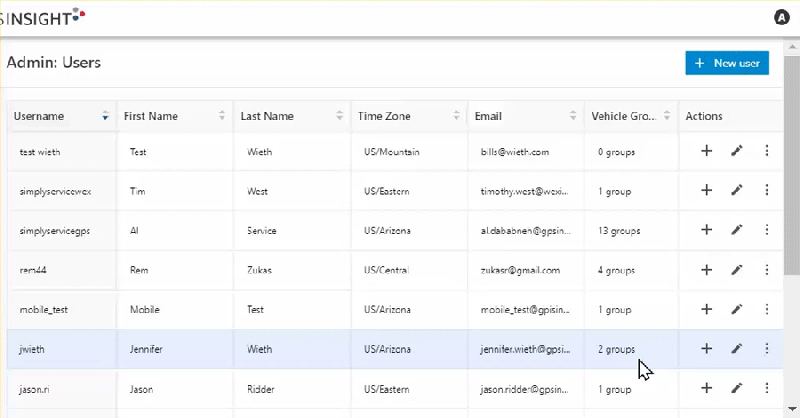Screen dimensions: 800x418
Task: Click the '13 groups' vehicle groups cell
Action: tap(631, 231)
